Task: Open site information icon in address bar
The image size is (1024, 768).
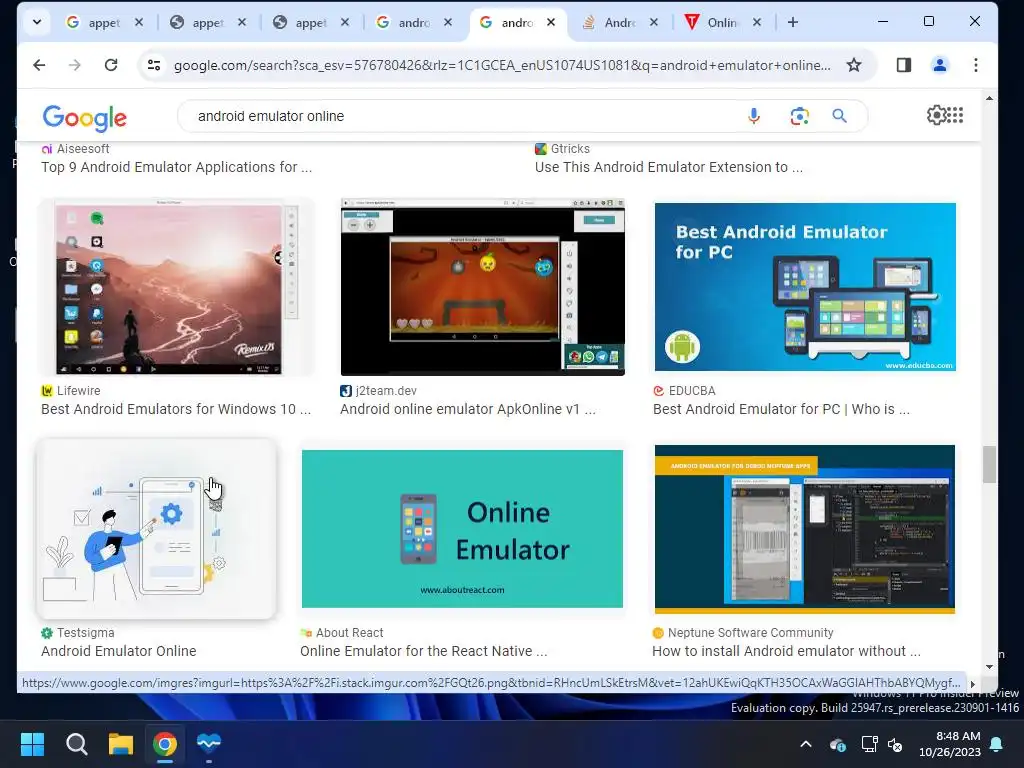Action: pyautogui.click(x=154, y=65)
